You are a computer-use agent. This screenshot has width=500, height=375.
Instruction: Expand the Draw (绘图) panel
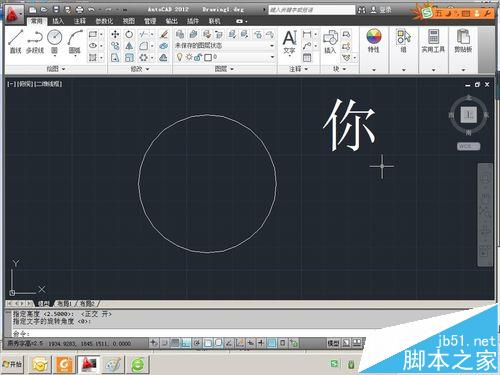[x=56, y=69]
